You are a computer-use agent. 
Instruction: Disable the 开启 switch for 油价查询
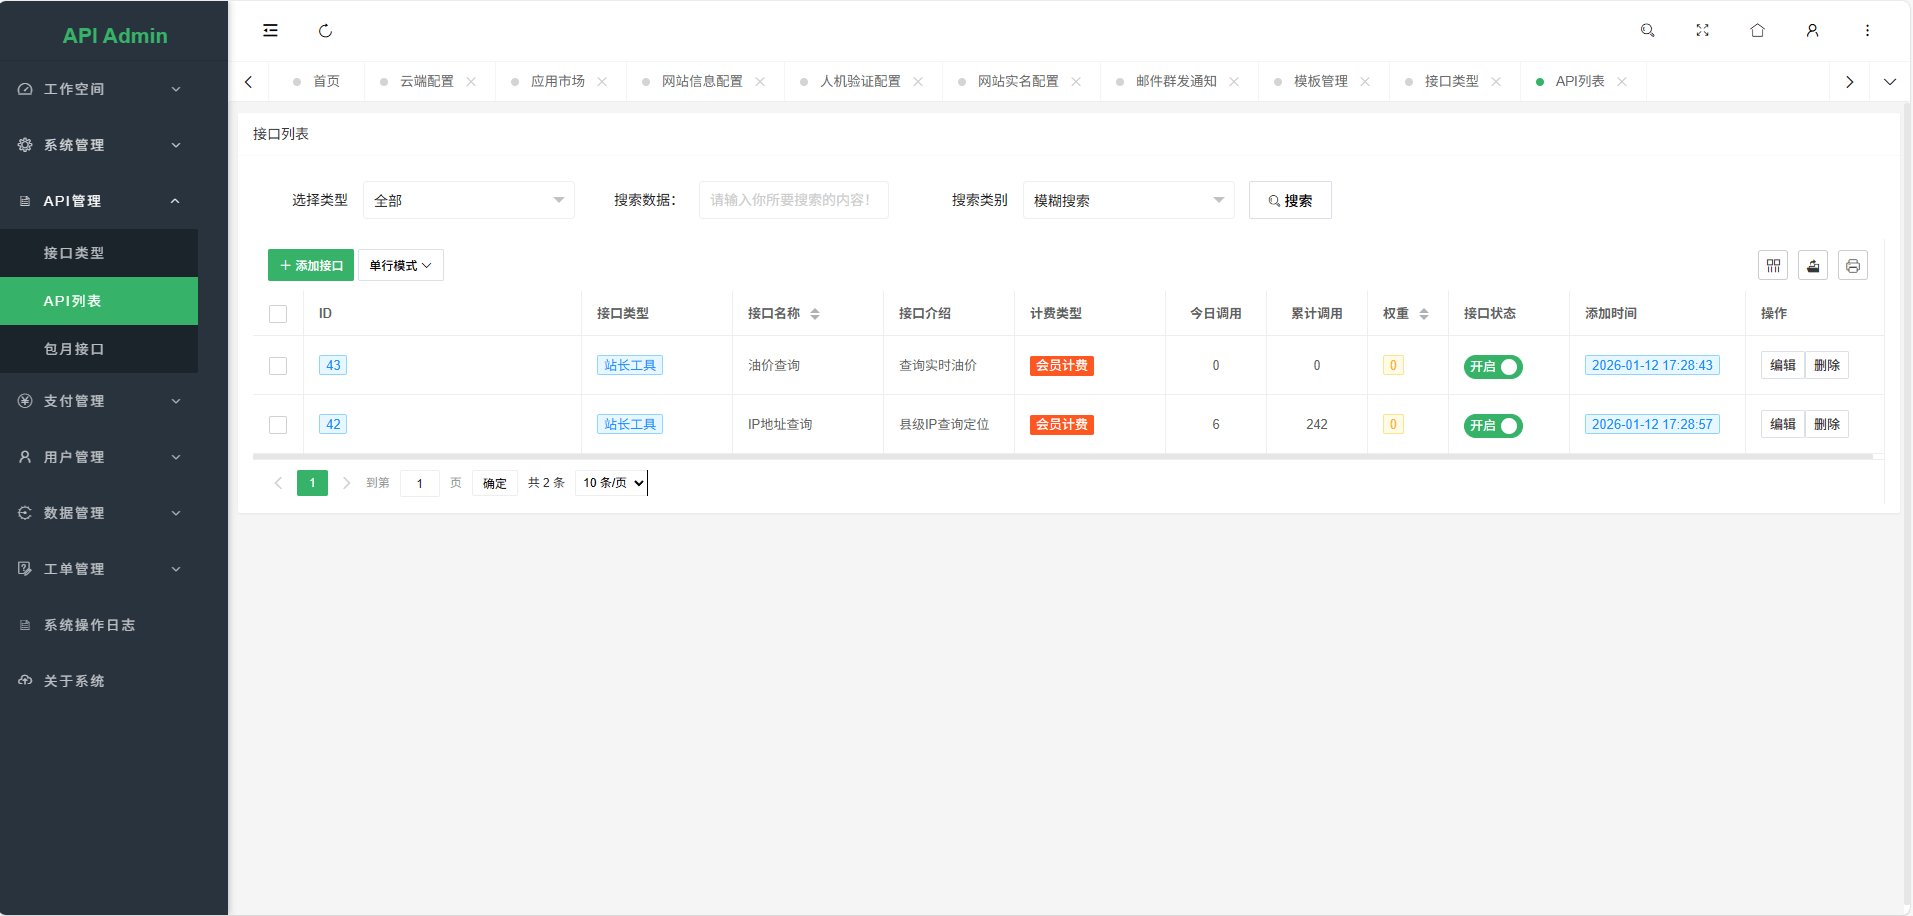click(1493, 366)
